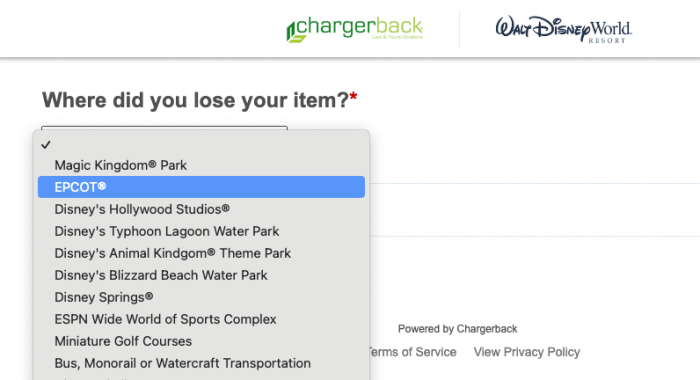The height and width of the screenshot is (380, 700).
Task: Click the Chargerback logo
Action: [354, 29]
